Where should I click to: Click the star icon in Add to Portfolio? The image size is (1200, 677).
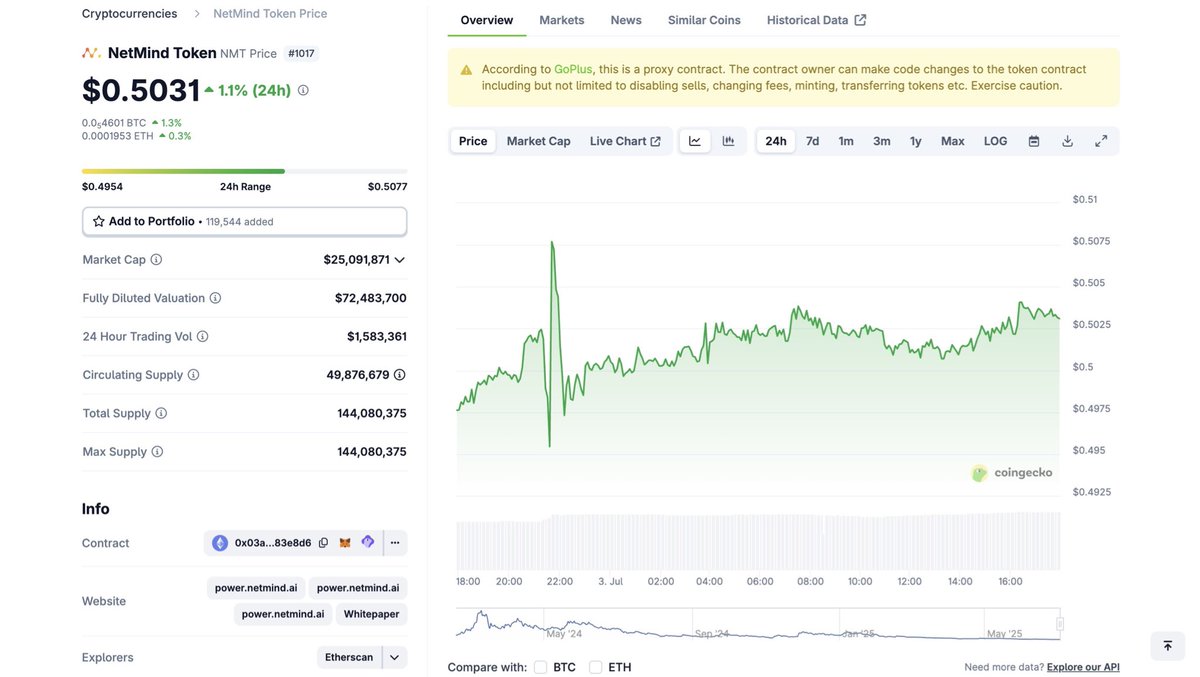click(98, 221)
